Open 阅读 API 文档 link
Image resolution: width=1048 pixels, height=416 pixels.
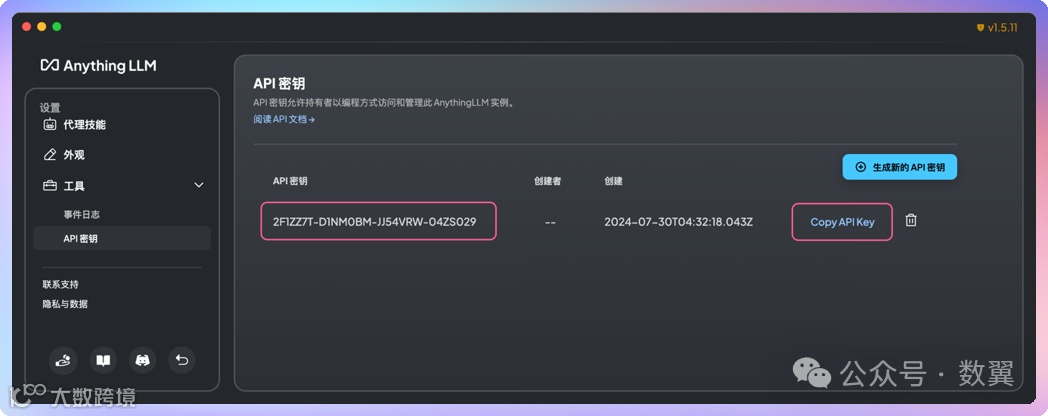(283, 120)
